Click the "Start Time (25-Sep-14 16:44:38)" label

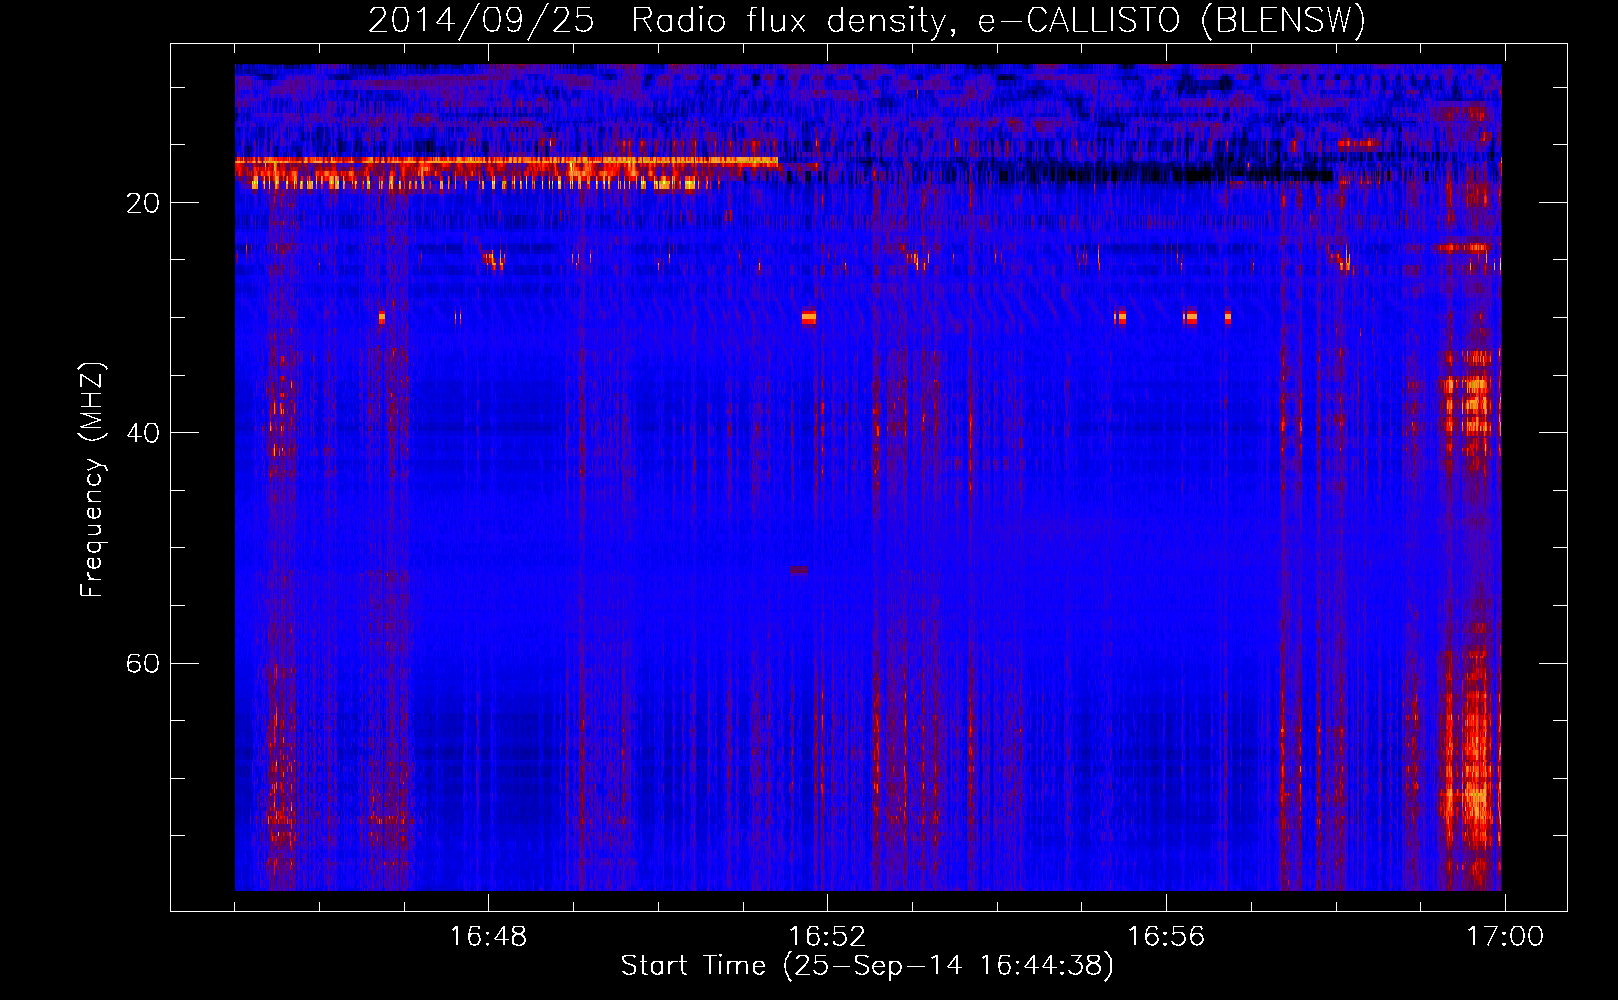tap(867, 966)
